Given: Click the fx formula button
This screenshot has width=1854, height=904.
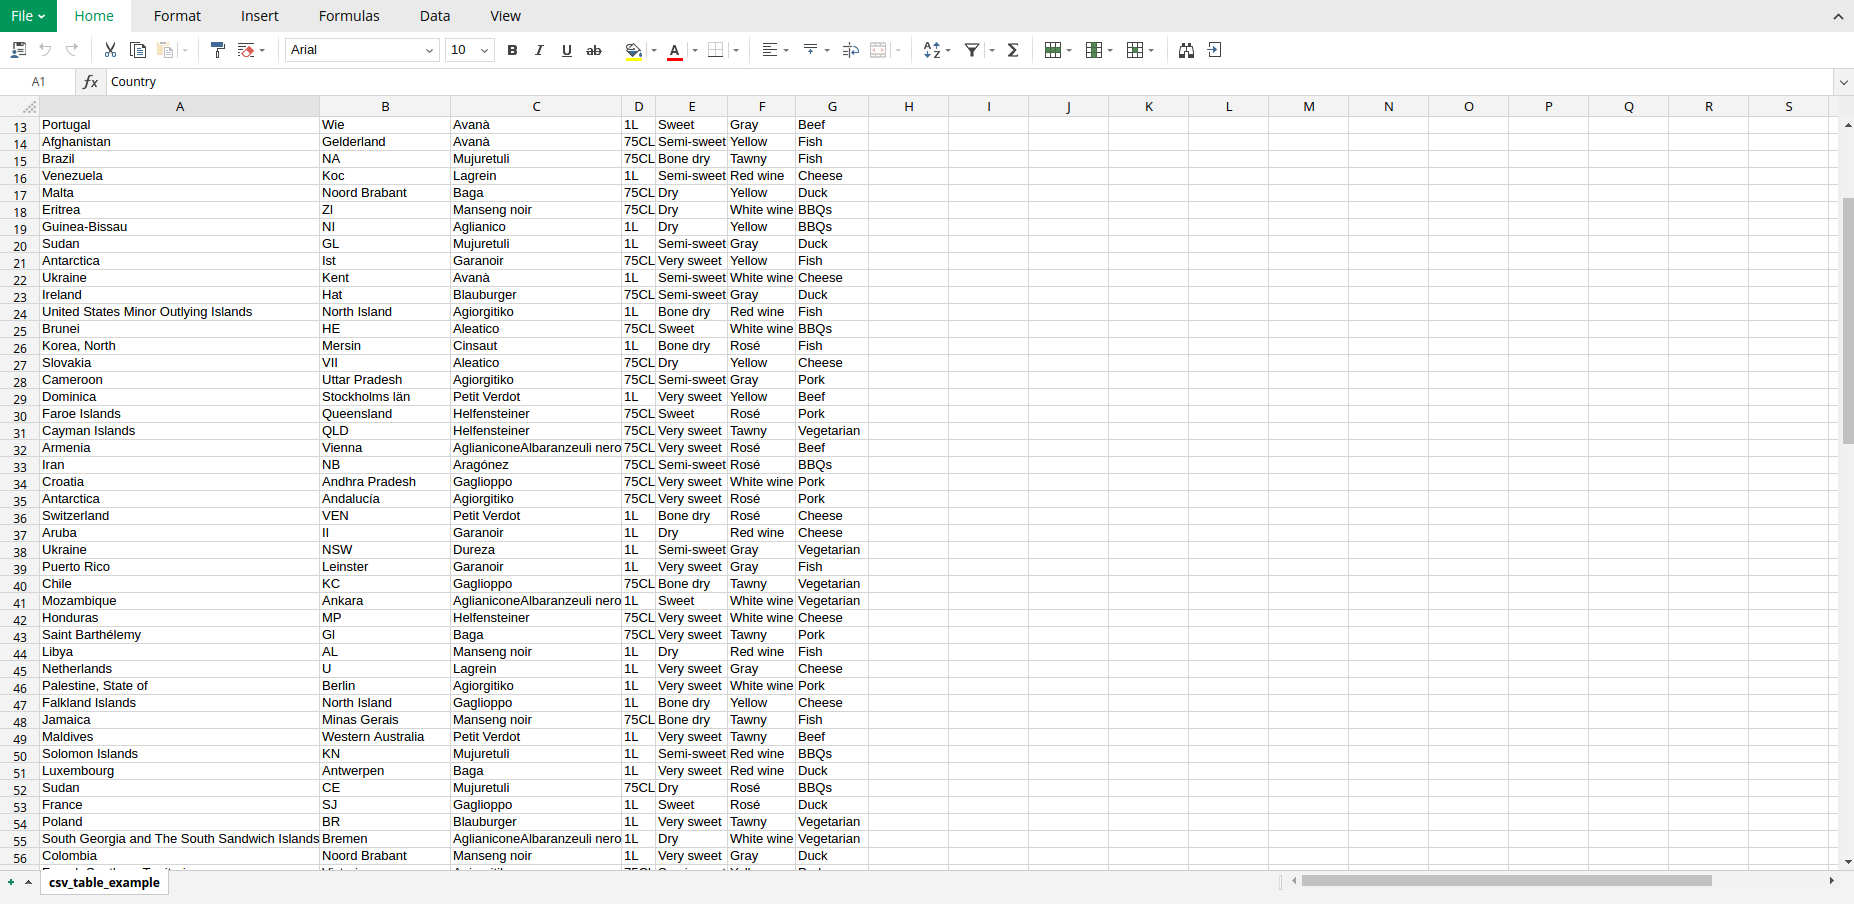Looking at the screenshot, I should click(90, 82).
